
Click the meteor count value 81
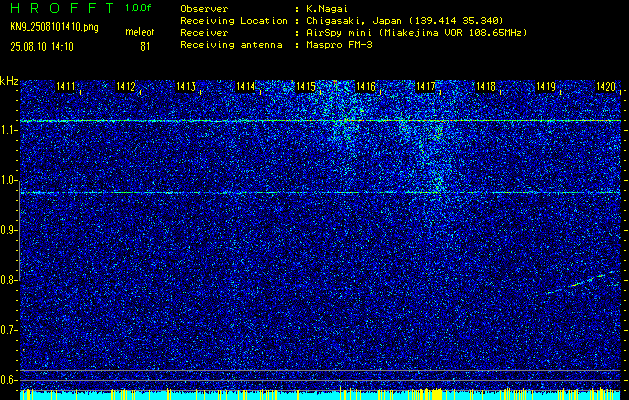click(145, 47)
